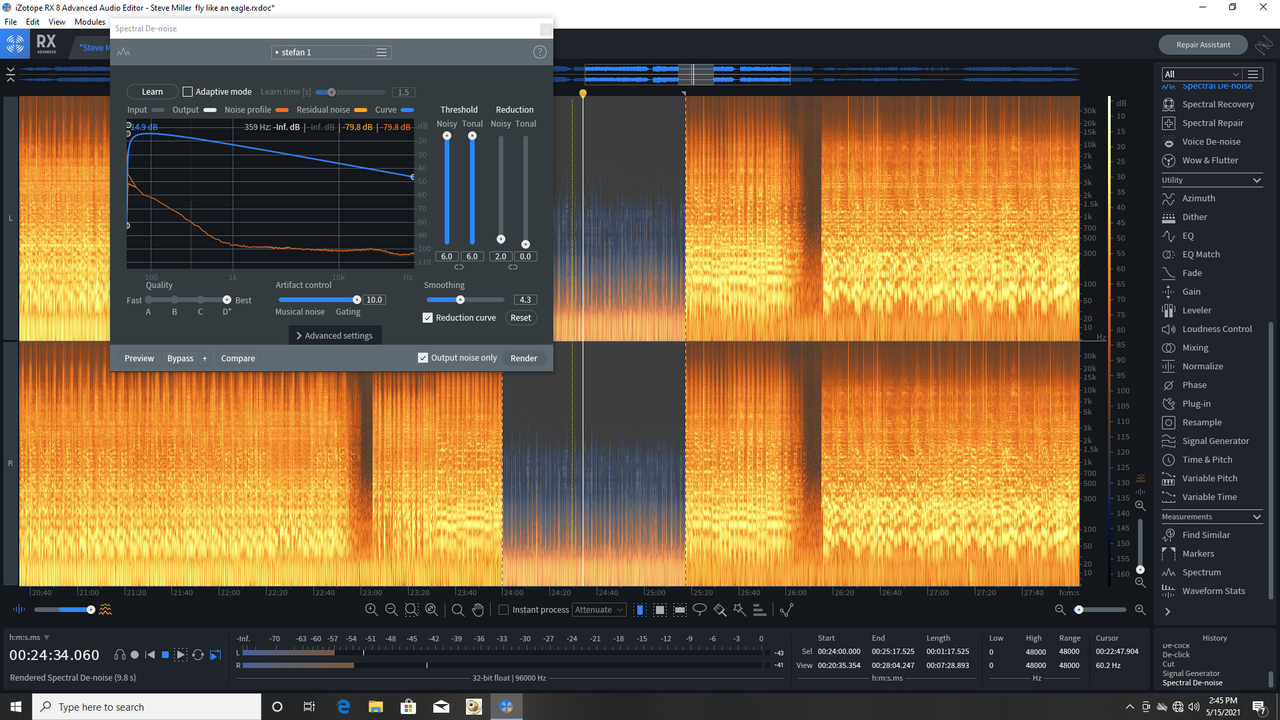Link the Threshold noisy and tonal sliders

pyautogui.click(x=459, y=268)
